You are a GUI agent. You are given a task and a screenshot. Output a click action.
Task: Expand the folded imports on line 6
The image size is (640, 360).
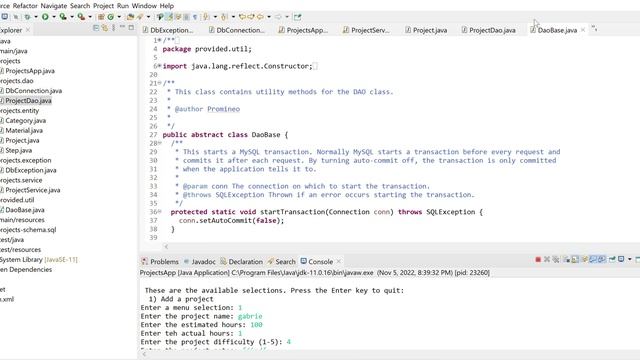point(160,66)
